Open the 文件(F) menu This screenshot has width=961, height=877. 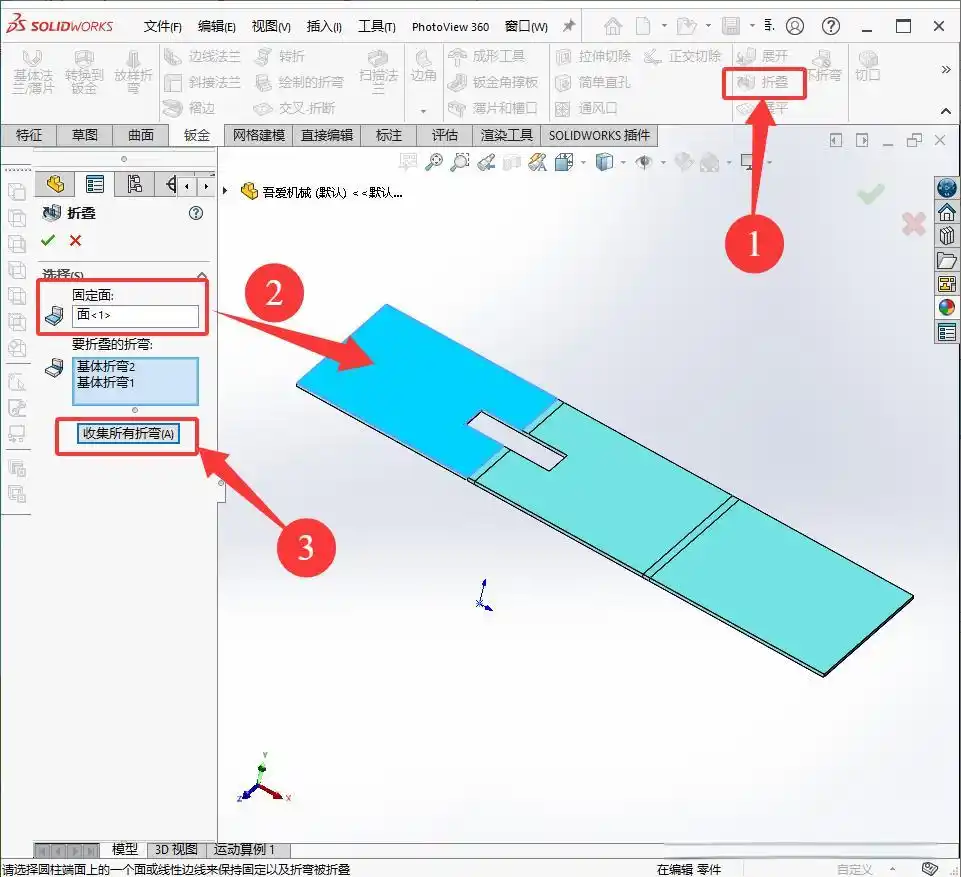162,26
